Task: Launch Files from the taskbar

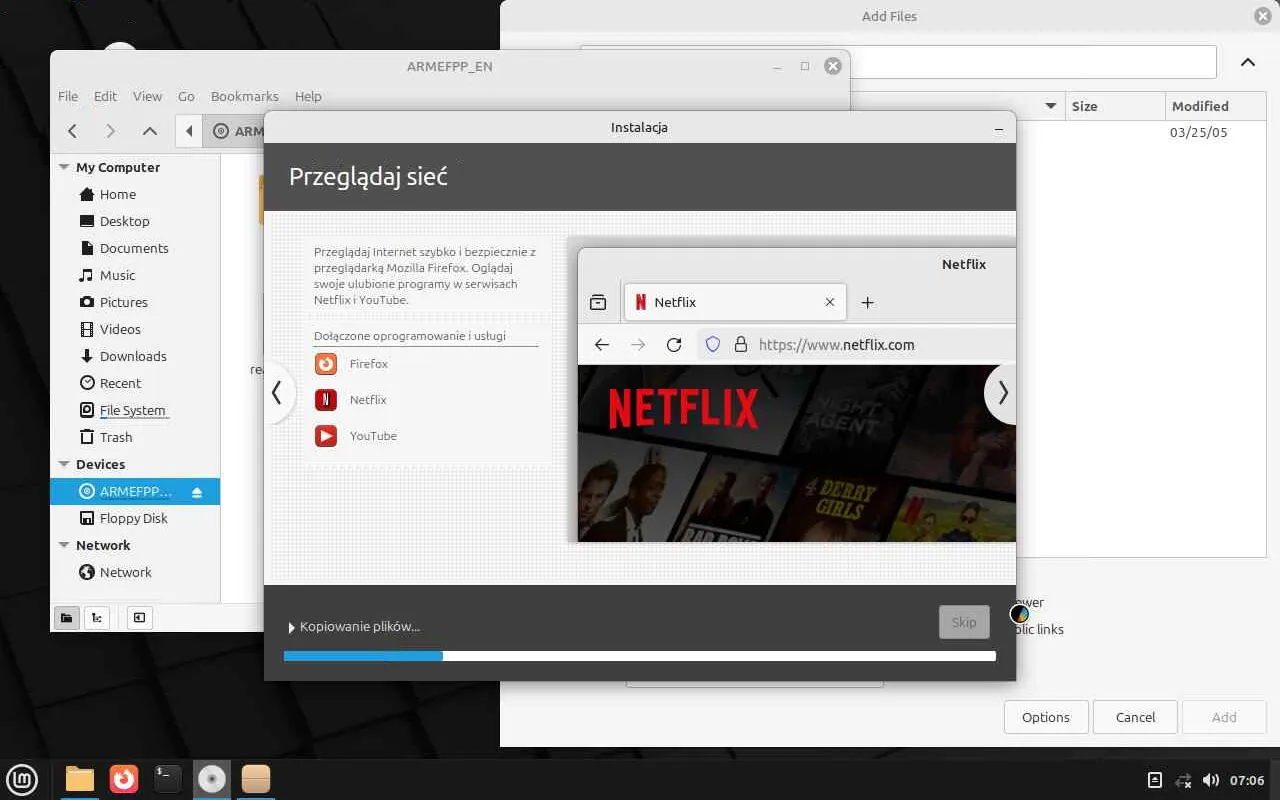Action: (x=79, y=778)
